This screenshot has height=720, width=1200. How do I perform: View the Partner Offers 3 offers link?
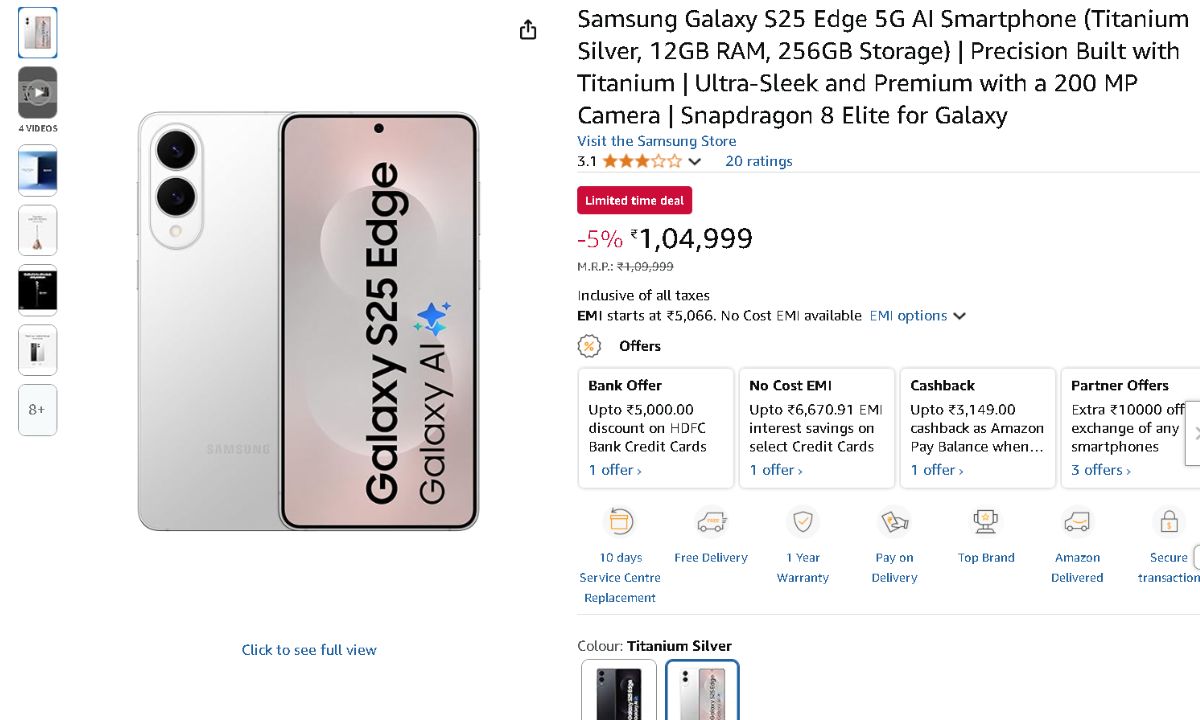[x=1101, y=470]
